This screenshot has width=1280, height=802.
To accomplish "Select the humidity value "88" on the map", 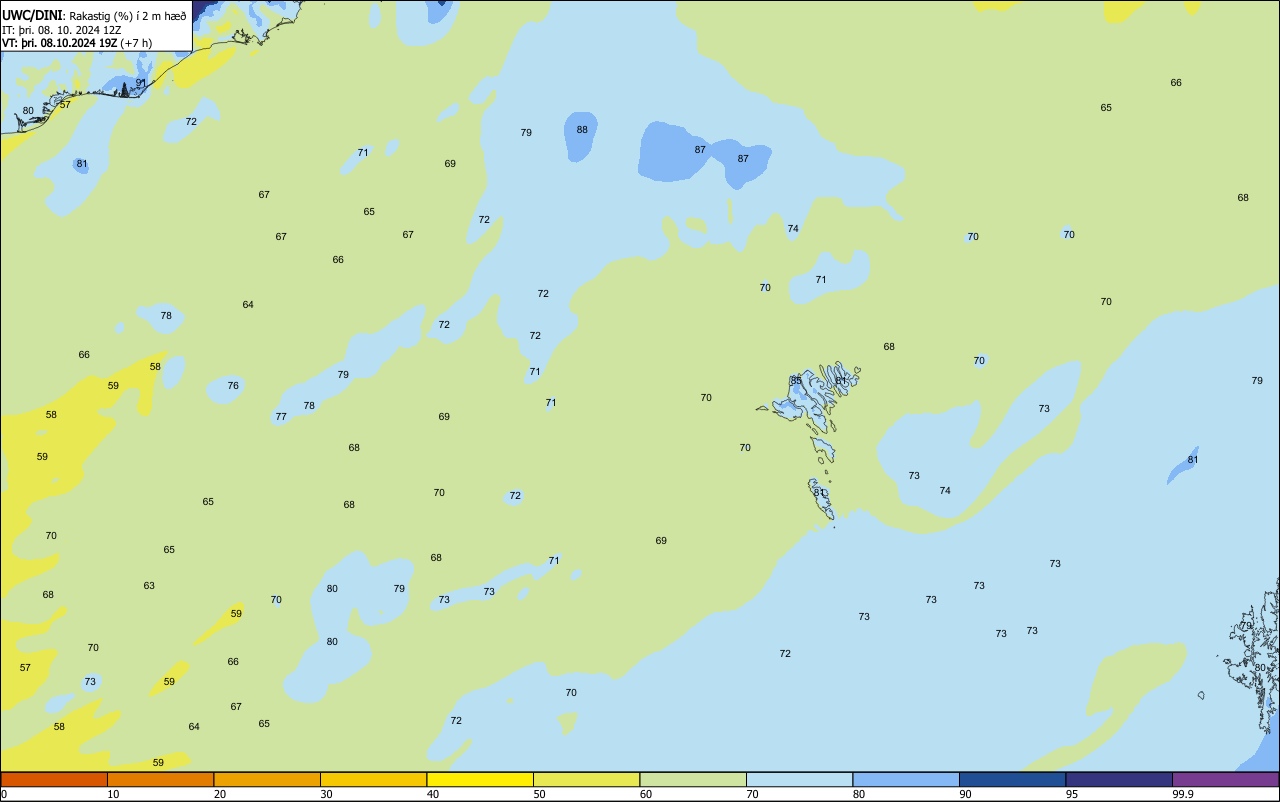I will pos(582,130).
